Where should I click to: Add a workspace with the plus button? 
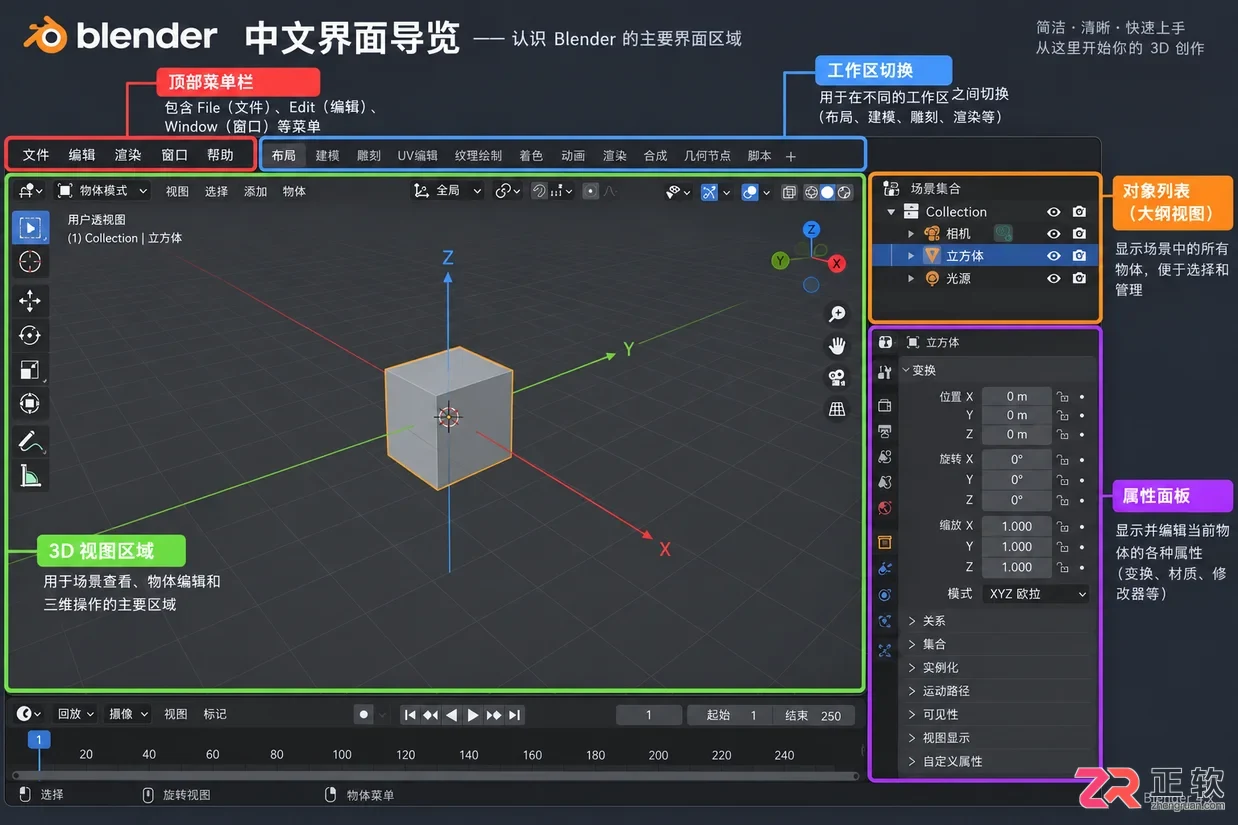click(x=791, y=156)
